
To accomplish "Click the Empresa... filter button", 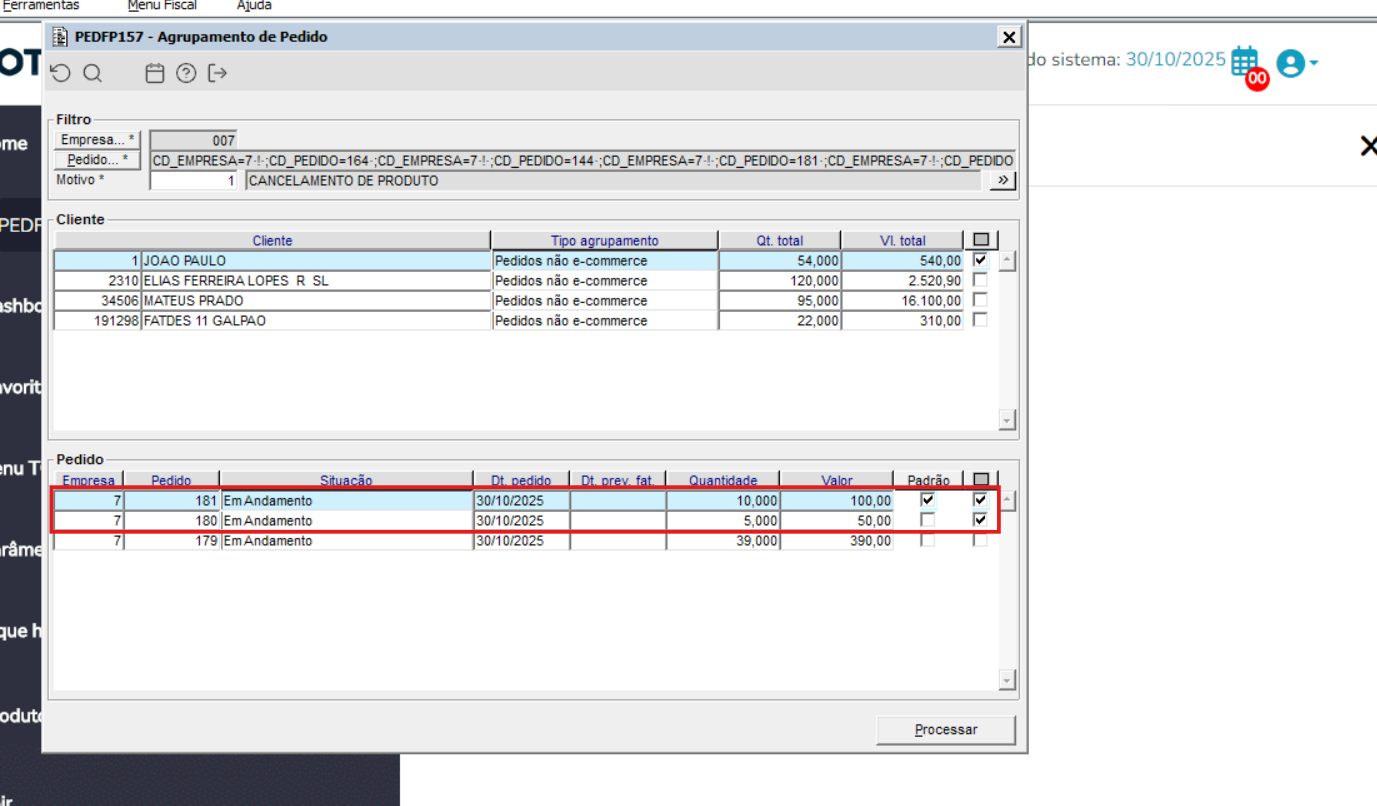I will coord(97,140).
